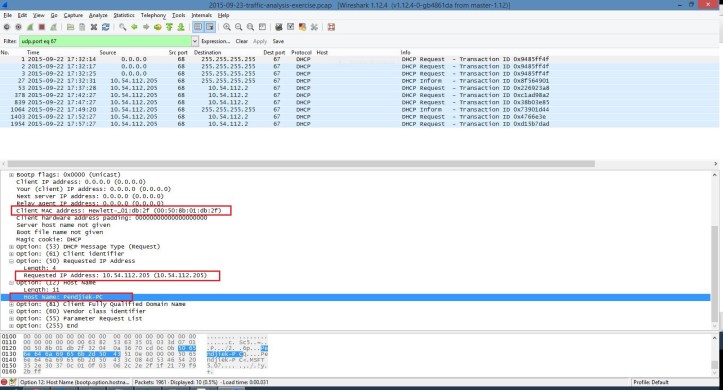Viewport: 723px width, 390px height.
Task: Open the Capture menu
Action: point(73,15)
